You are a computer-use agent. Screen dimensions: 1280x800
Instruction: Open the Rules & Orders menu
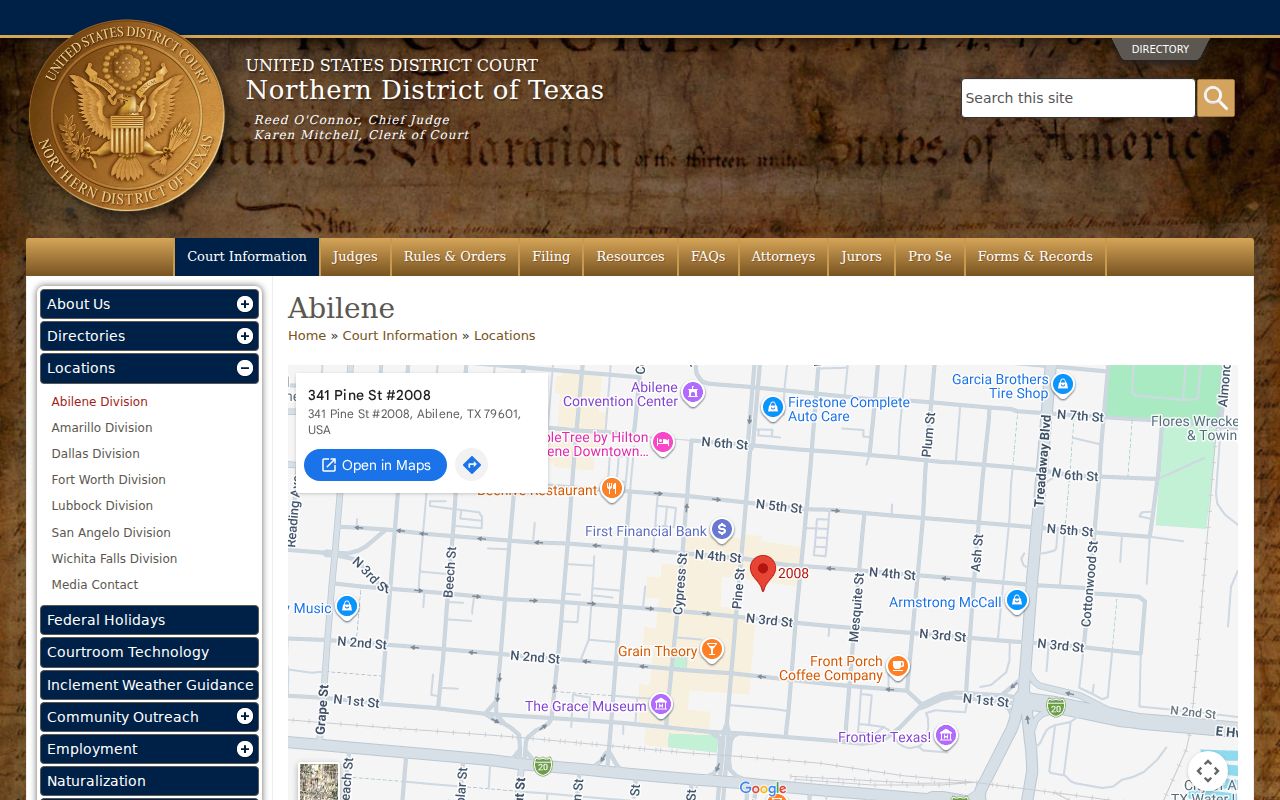(x=455, y=257)
